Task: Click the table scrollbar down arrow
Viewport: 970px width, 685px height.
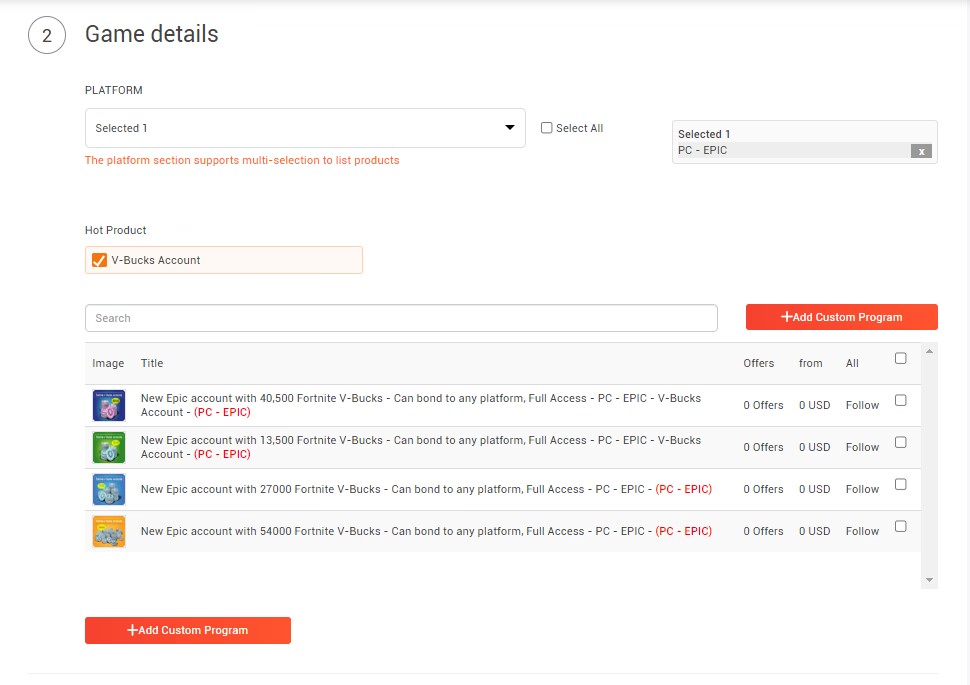Action: (929, 580)
